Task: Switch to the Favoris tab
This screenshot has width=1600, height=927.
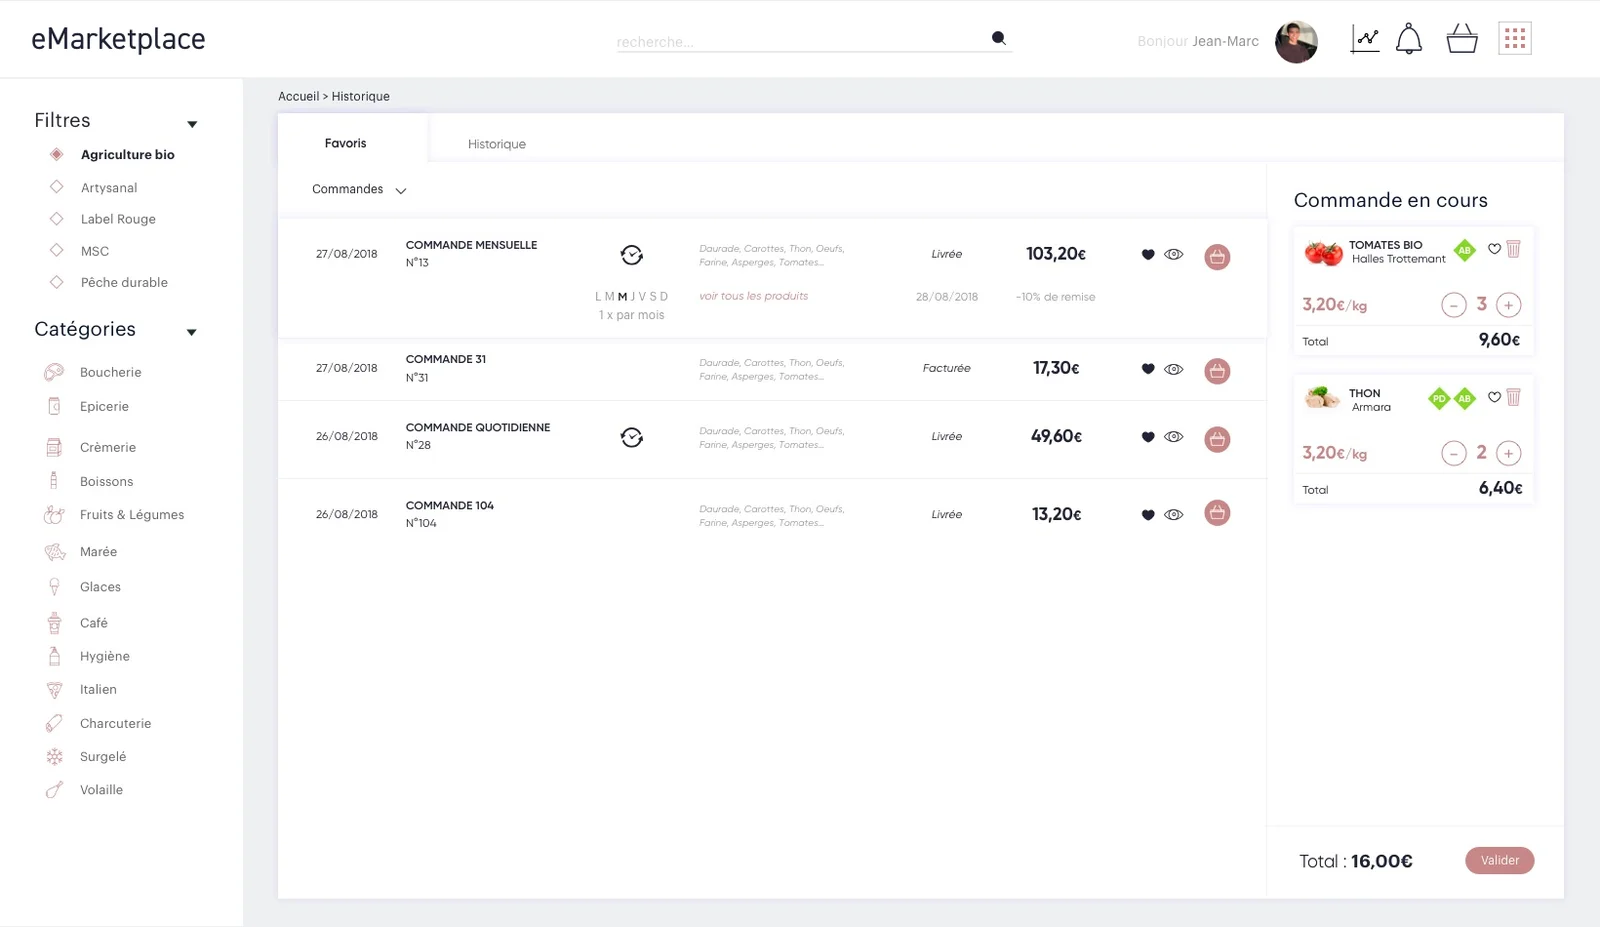Action: coord(345,143)
